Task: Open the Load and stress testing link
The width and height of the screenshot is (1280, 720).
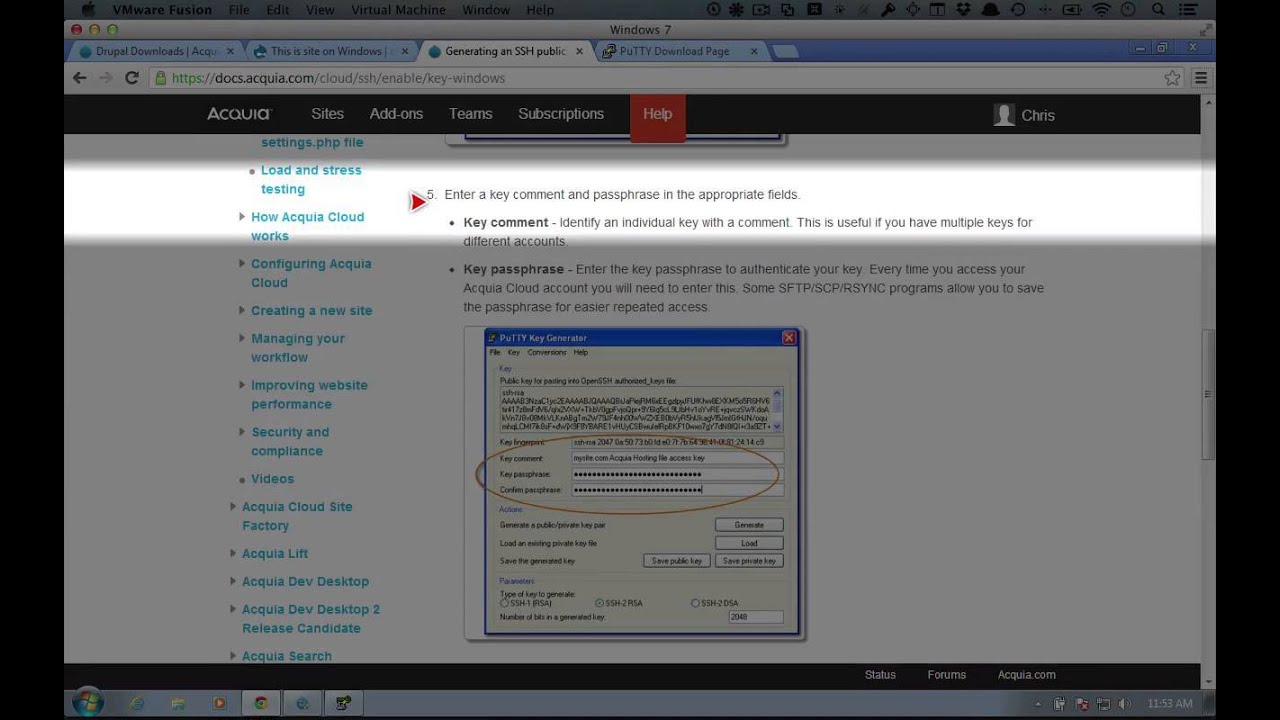Action: (311, 179)
